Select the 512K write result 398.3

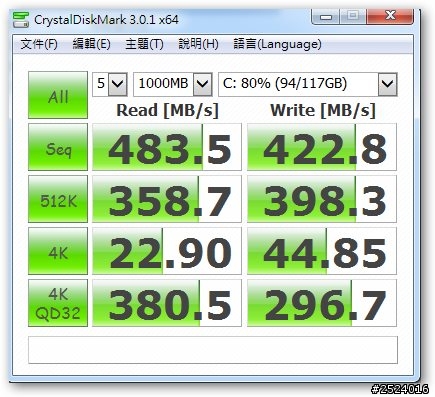click(322, 199)
